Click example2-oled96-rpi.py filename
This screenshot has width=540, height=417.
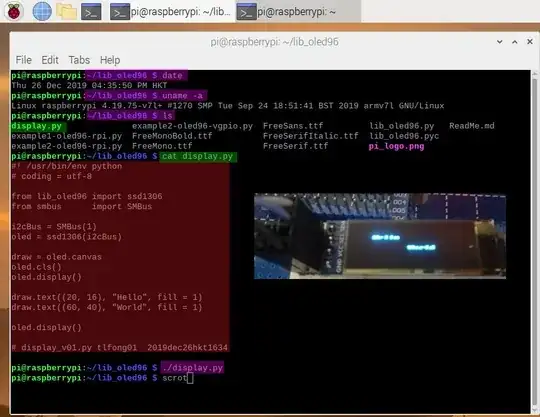[66, 146]
